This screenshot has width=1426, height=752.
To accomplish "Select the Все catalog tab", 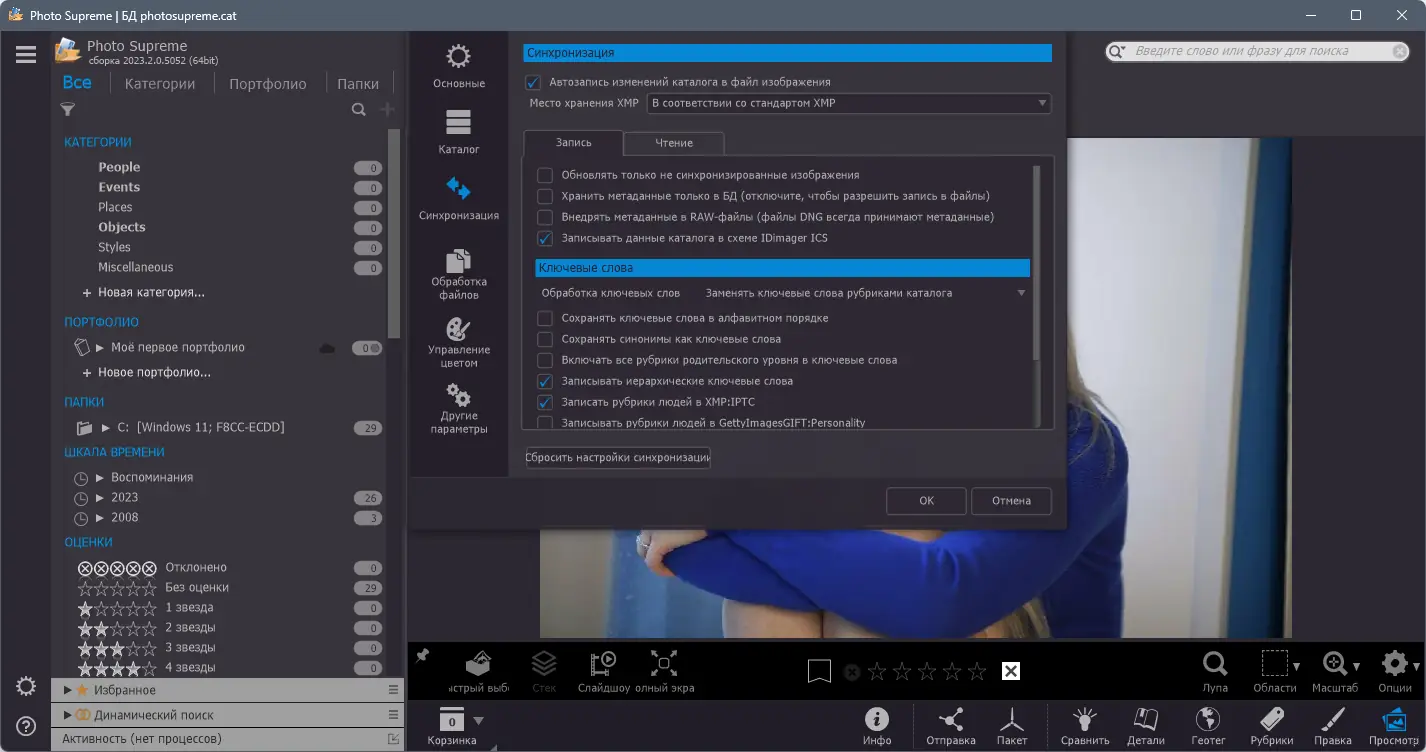I will pos(77,83).
